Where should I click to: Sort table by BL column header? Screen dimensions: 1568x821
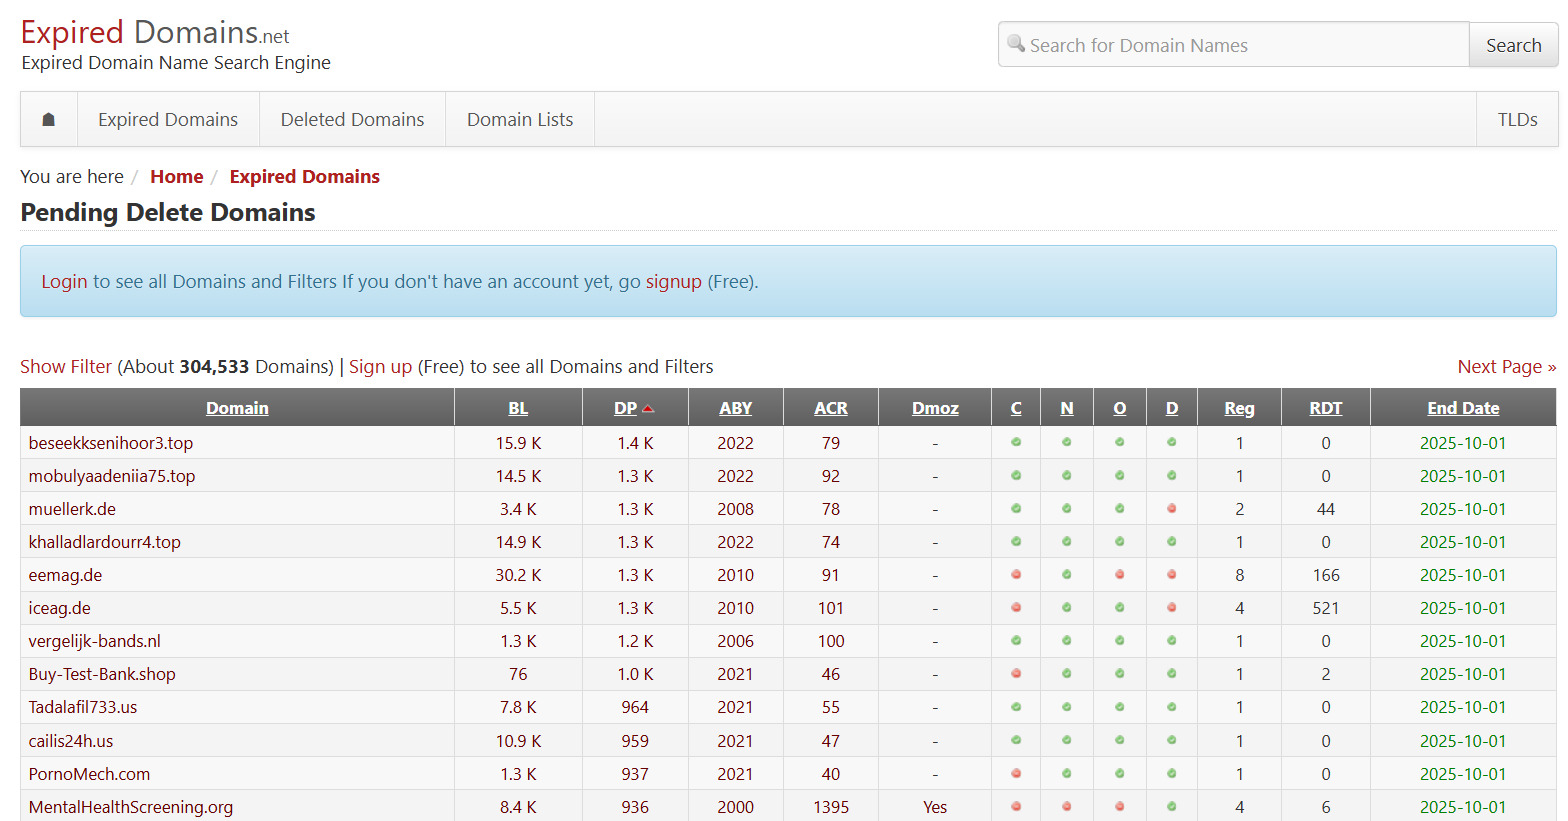(518, 408)
